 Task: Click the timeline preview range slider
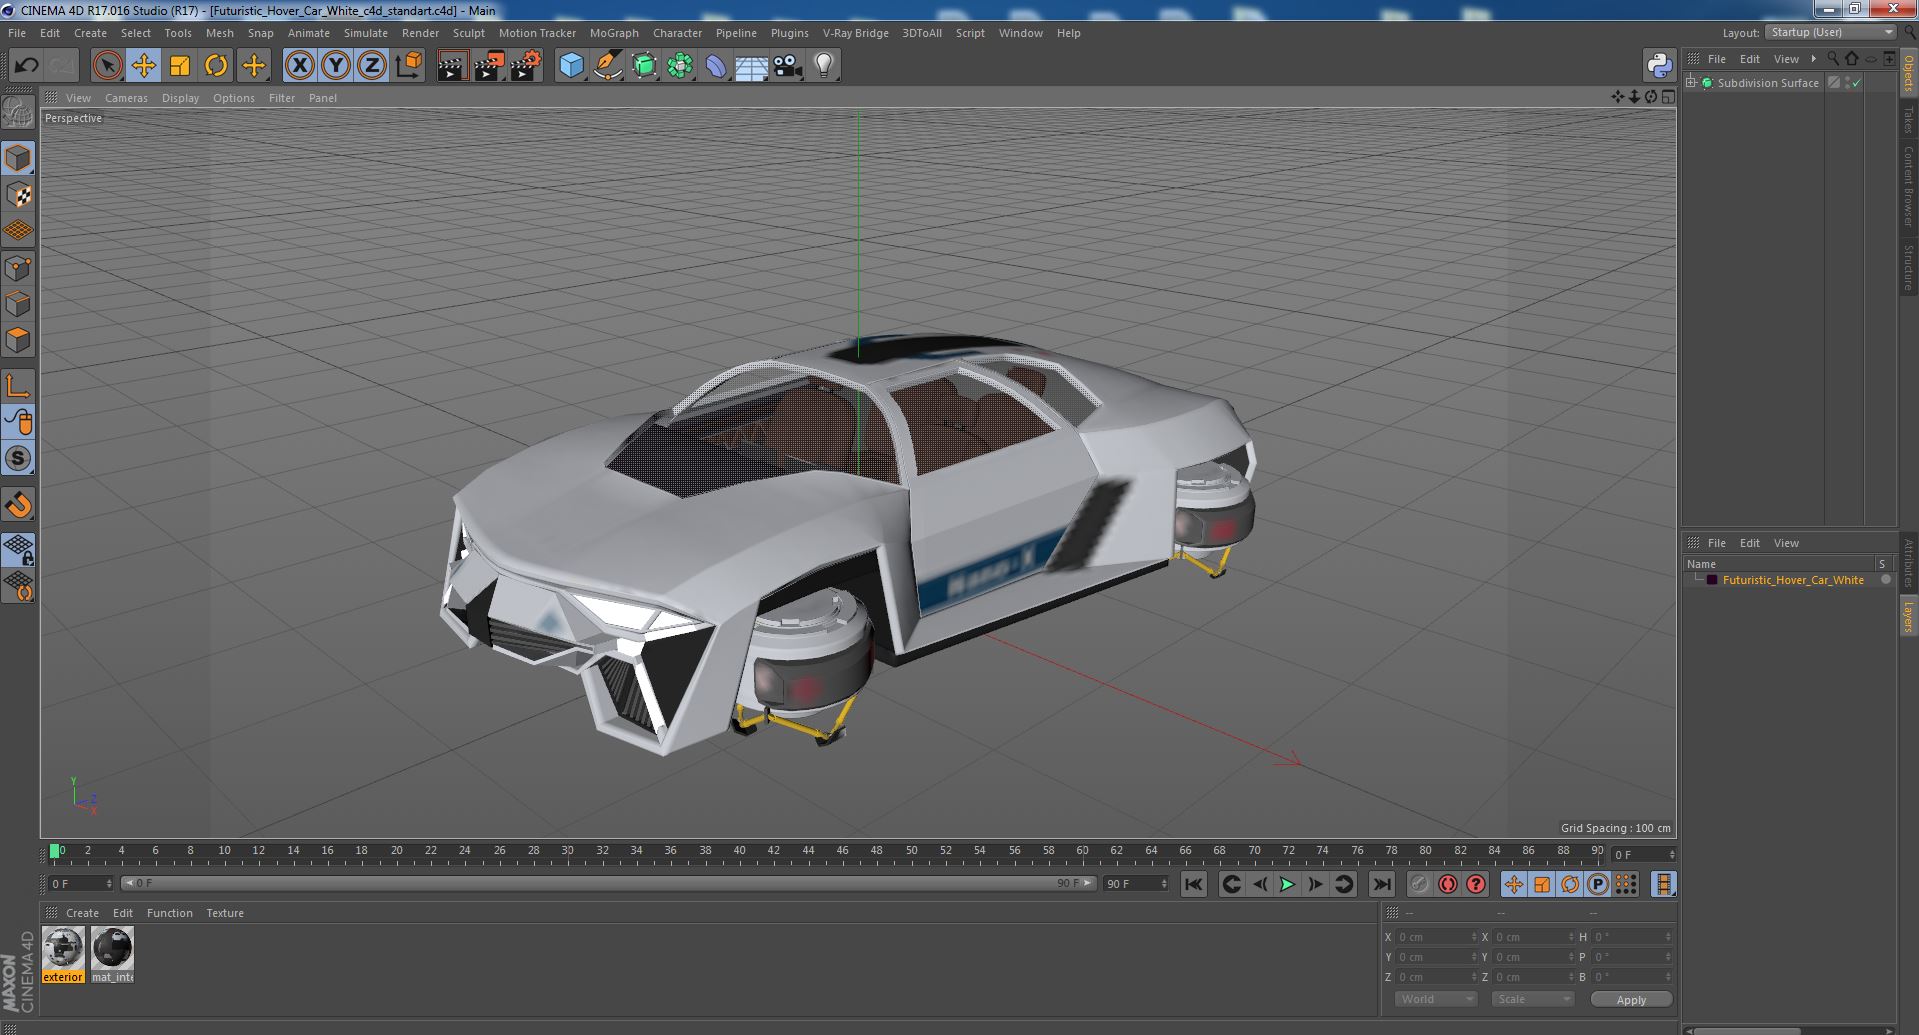608,884
